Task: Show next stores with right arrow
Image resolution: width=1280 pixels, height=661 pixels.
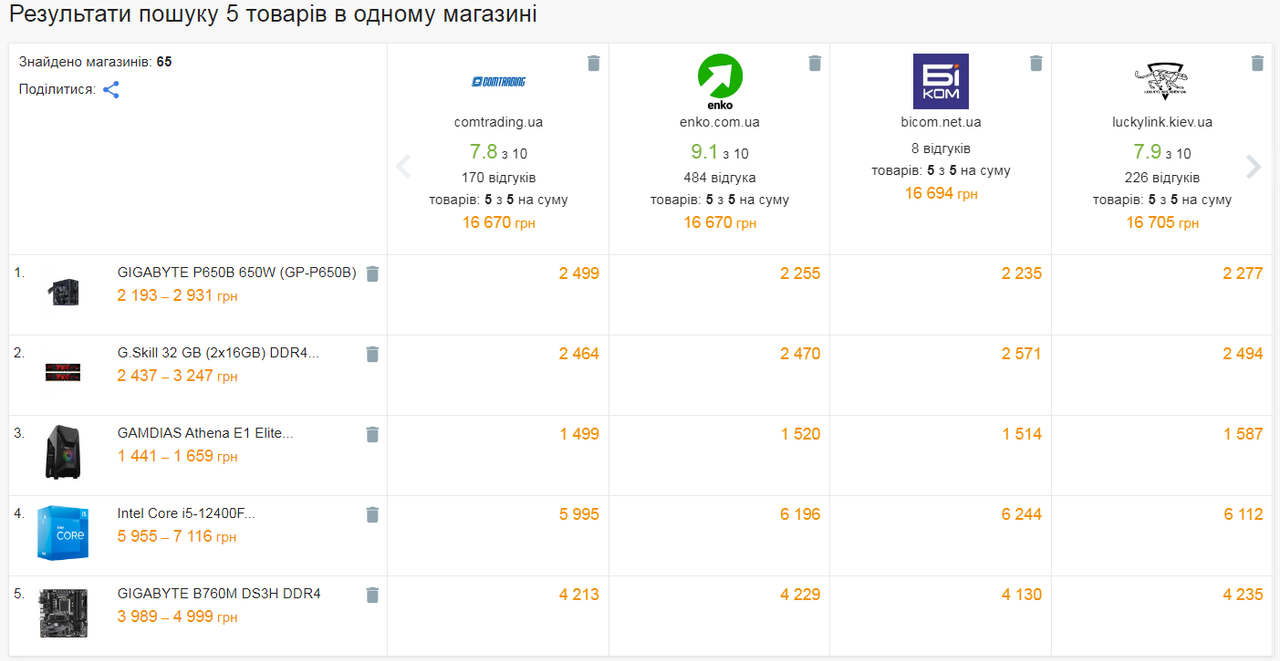Action: coord(1253,166)
